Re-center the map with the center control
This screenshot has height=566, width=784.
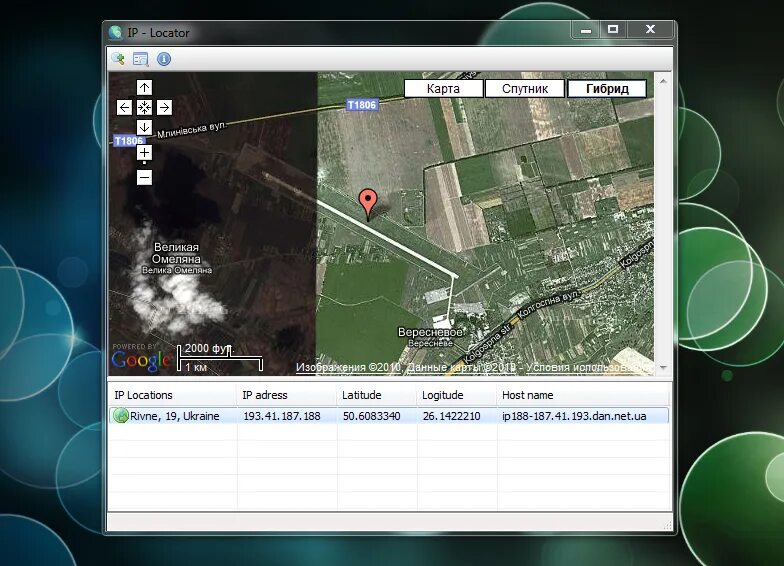coord(144,108)
